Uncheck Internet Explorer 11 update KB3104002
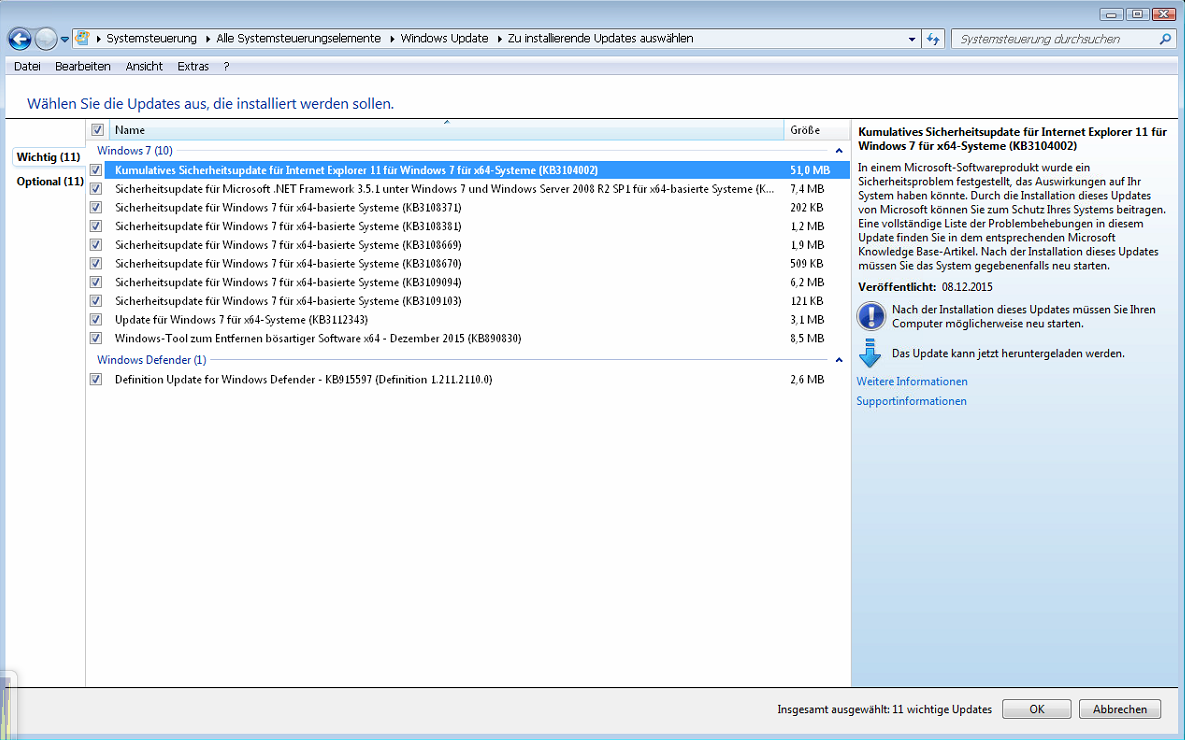 96,170
